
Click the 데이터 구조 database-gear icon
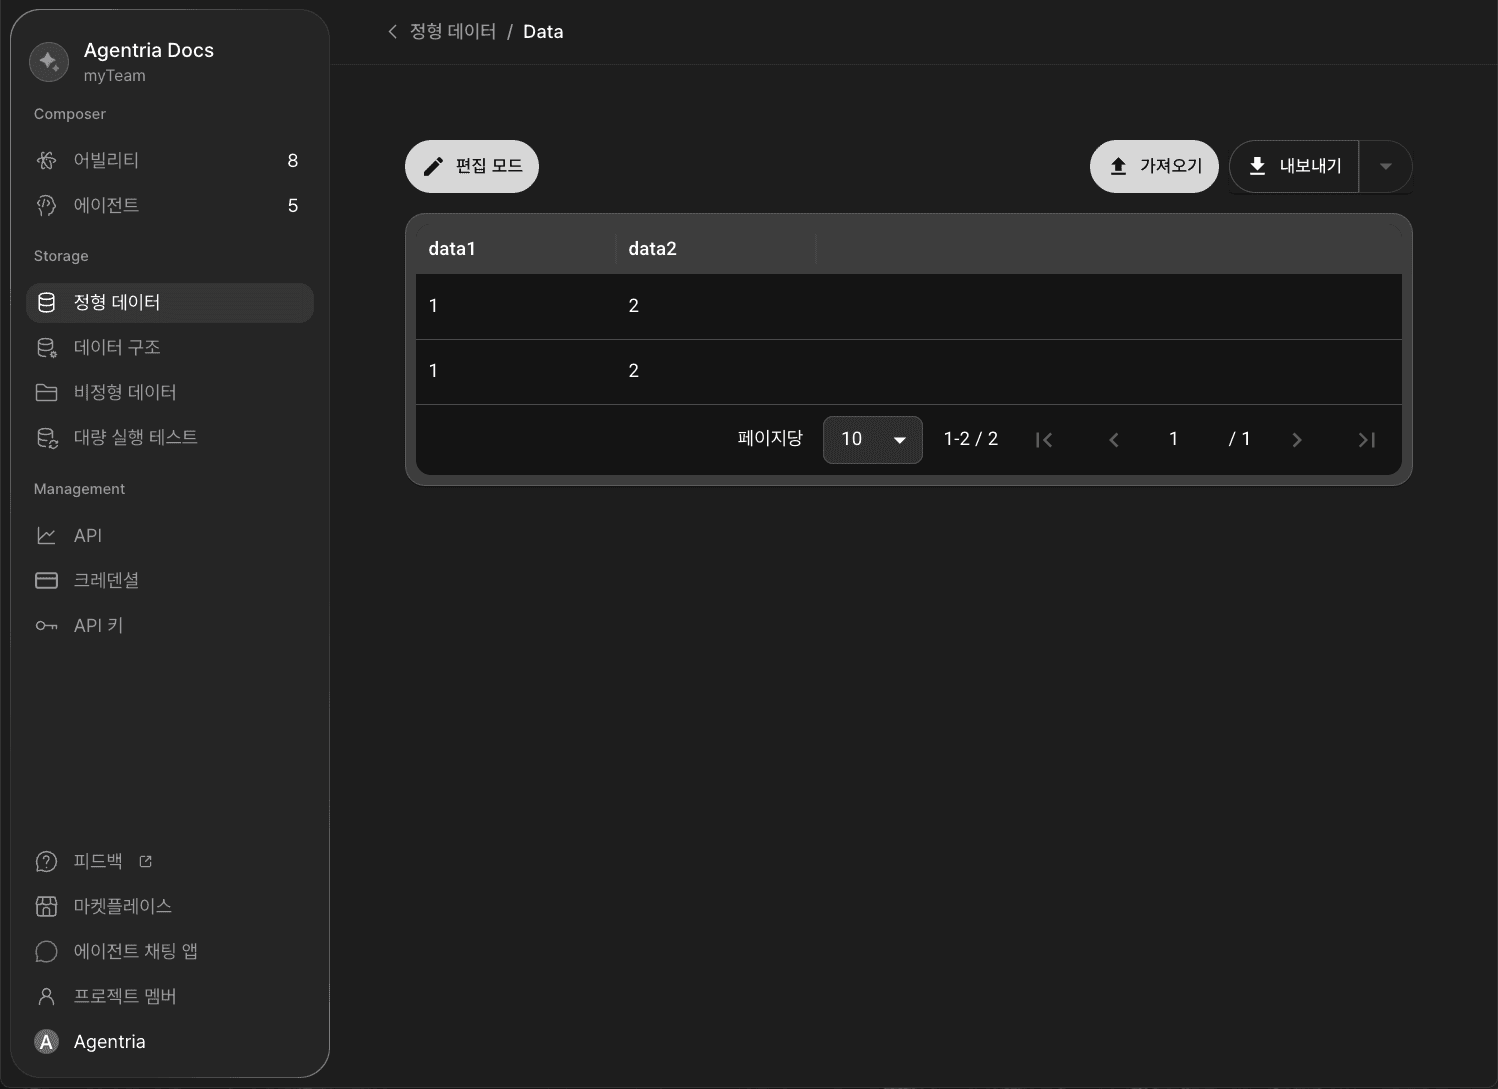click(46, 347)
